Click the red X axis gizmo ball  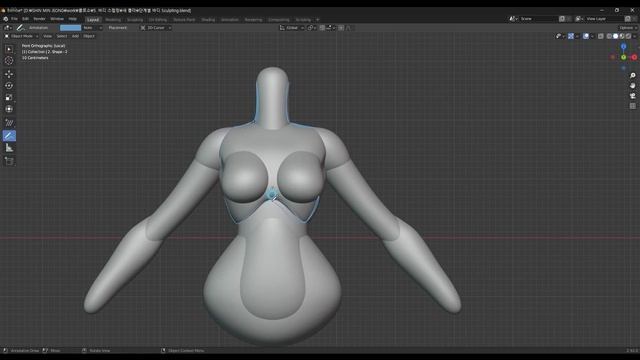(x=634, y=57)
